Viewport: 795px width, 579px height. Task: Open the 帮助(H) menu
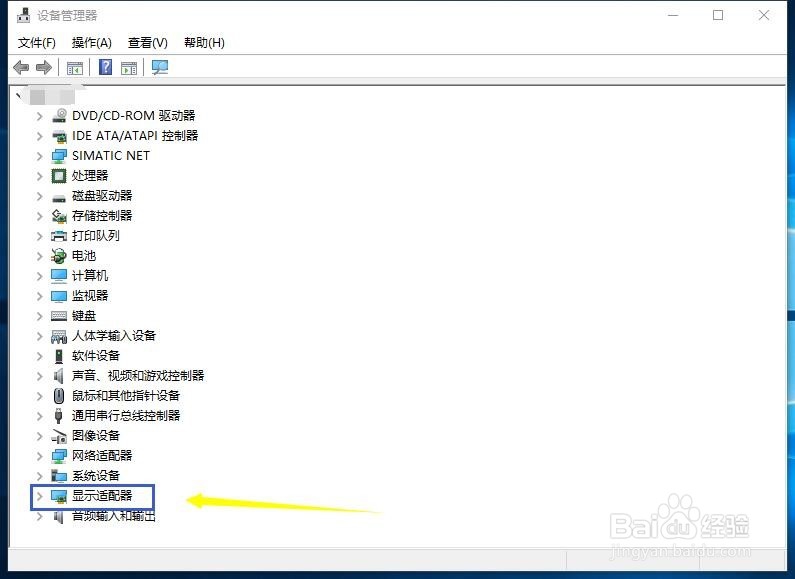click(x=204, y=43)
